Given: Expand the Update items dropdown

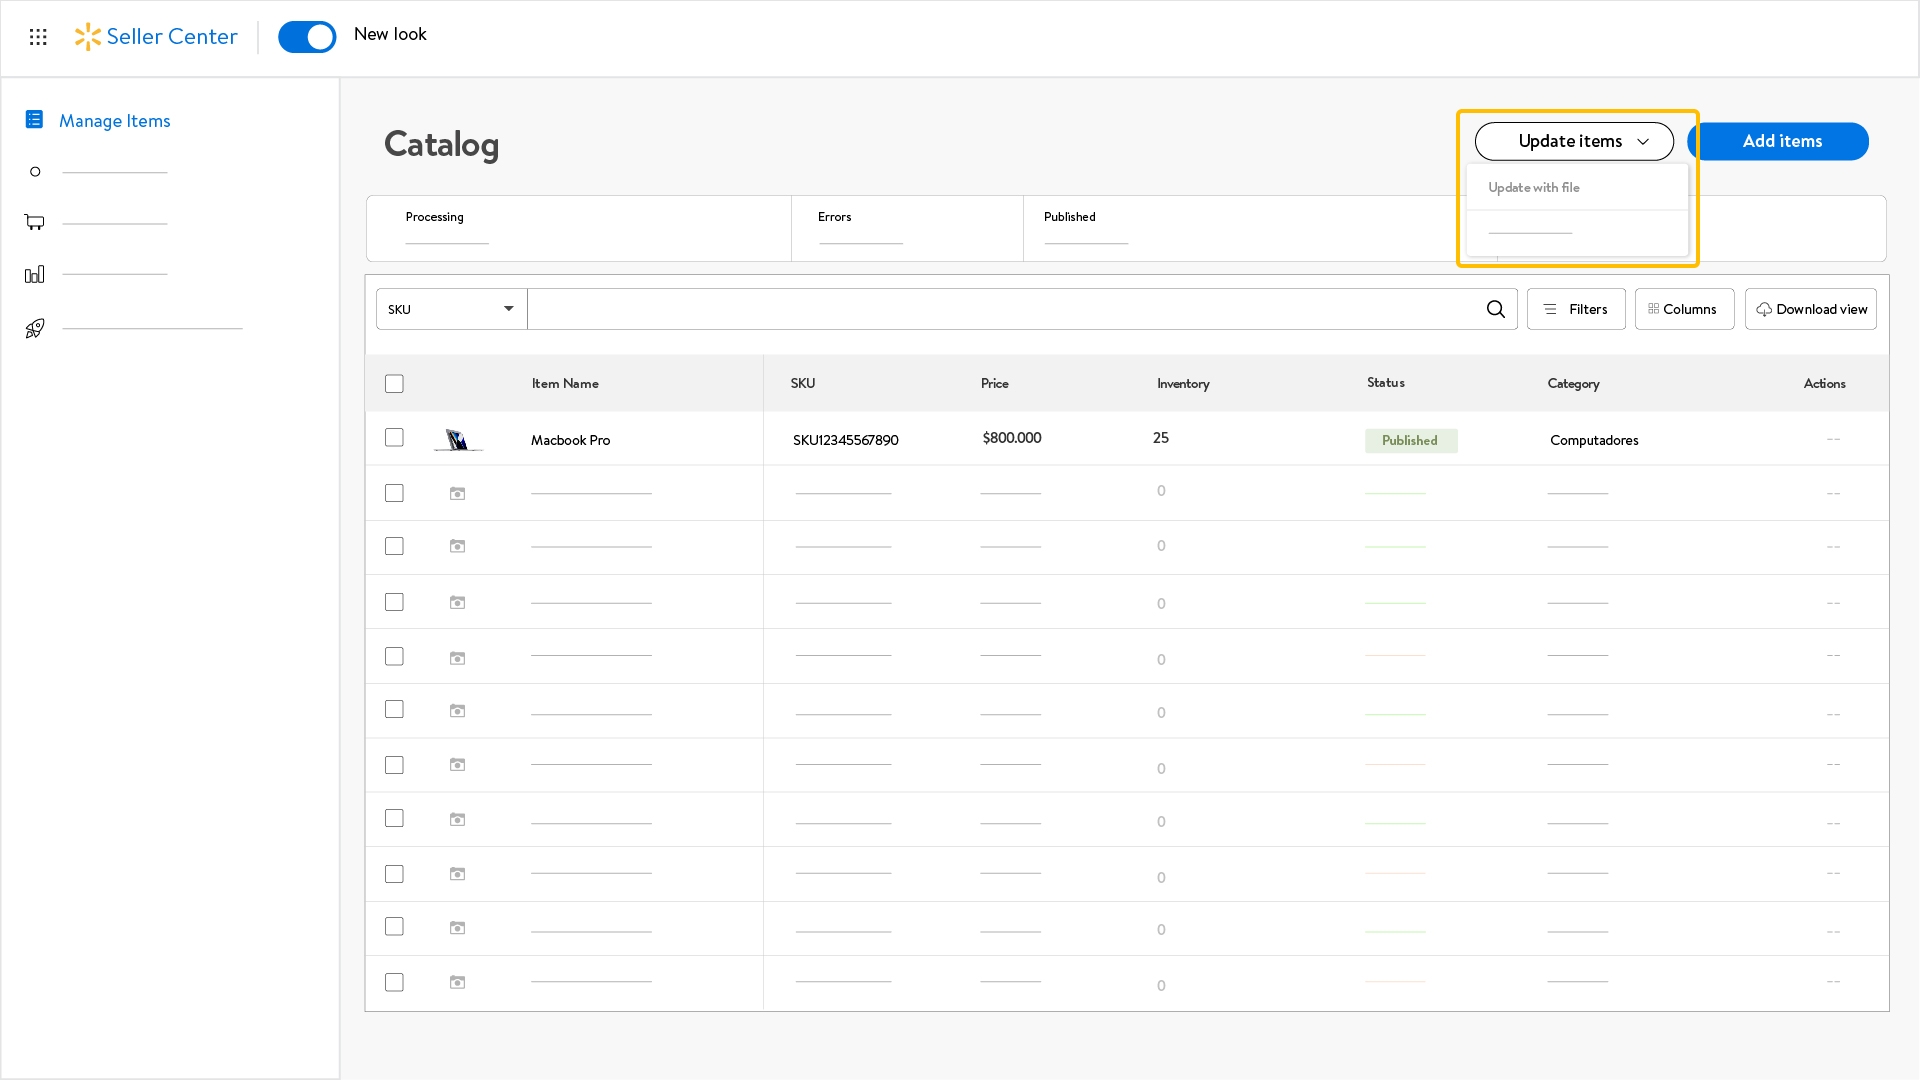Looking at the screenshot, I should (x=1573, y=141).
